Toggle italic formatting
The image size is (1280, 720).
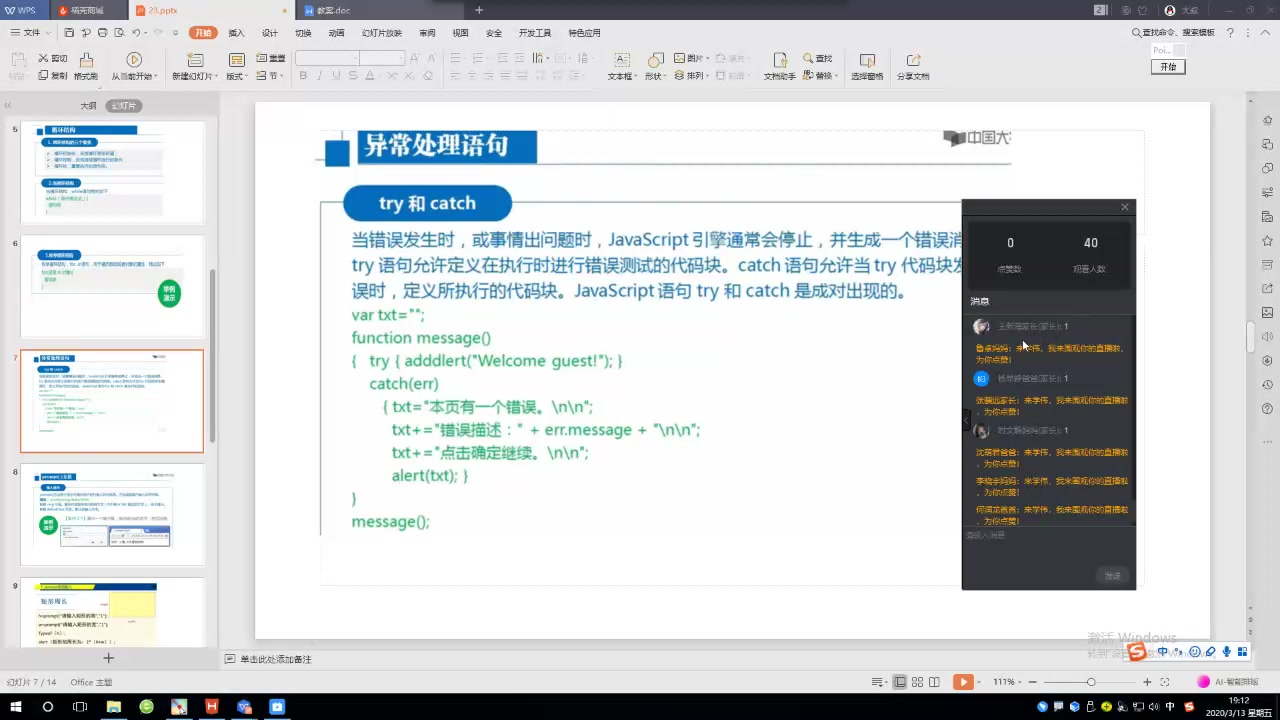pyautogui.click(x=319, y=76)
